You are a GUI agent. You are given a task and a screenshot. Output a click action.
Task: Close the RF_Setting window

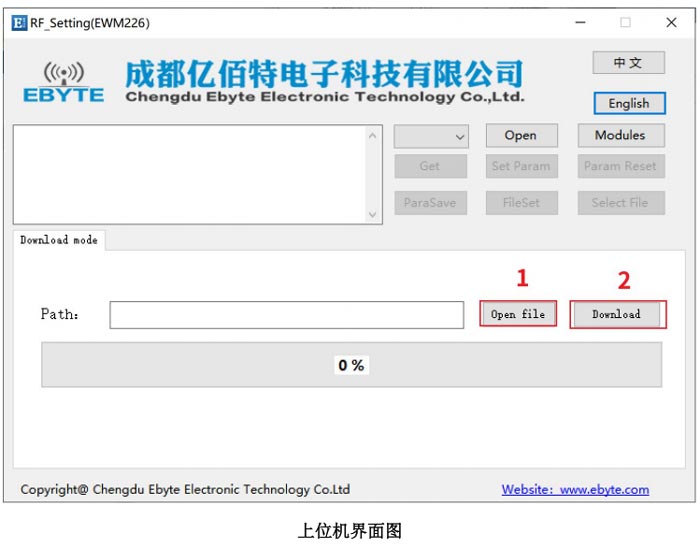click(x=671, y=22)
